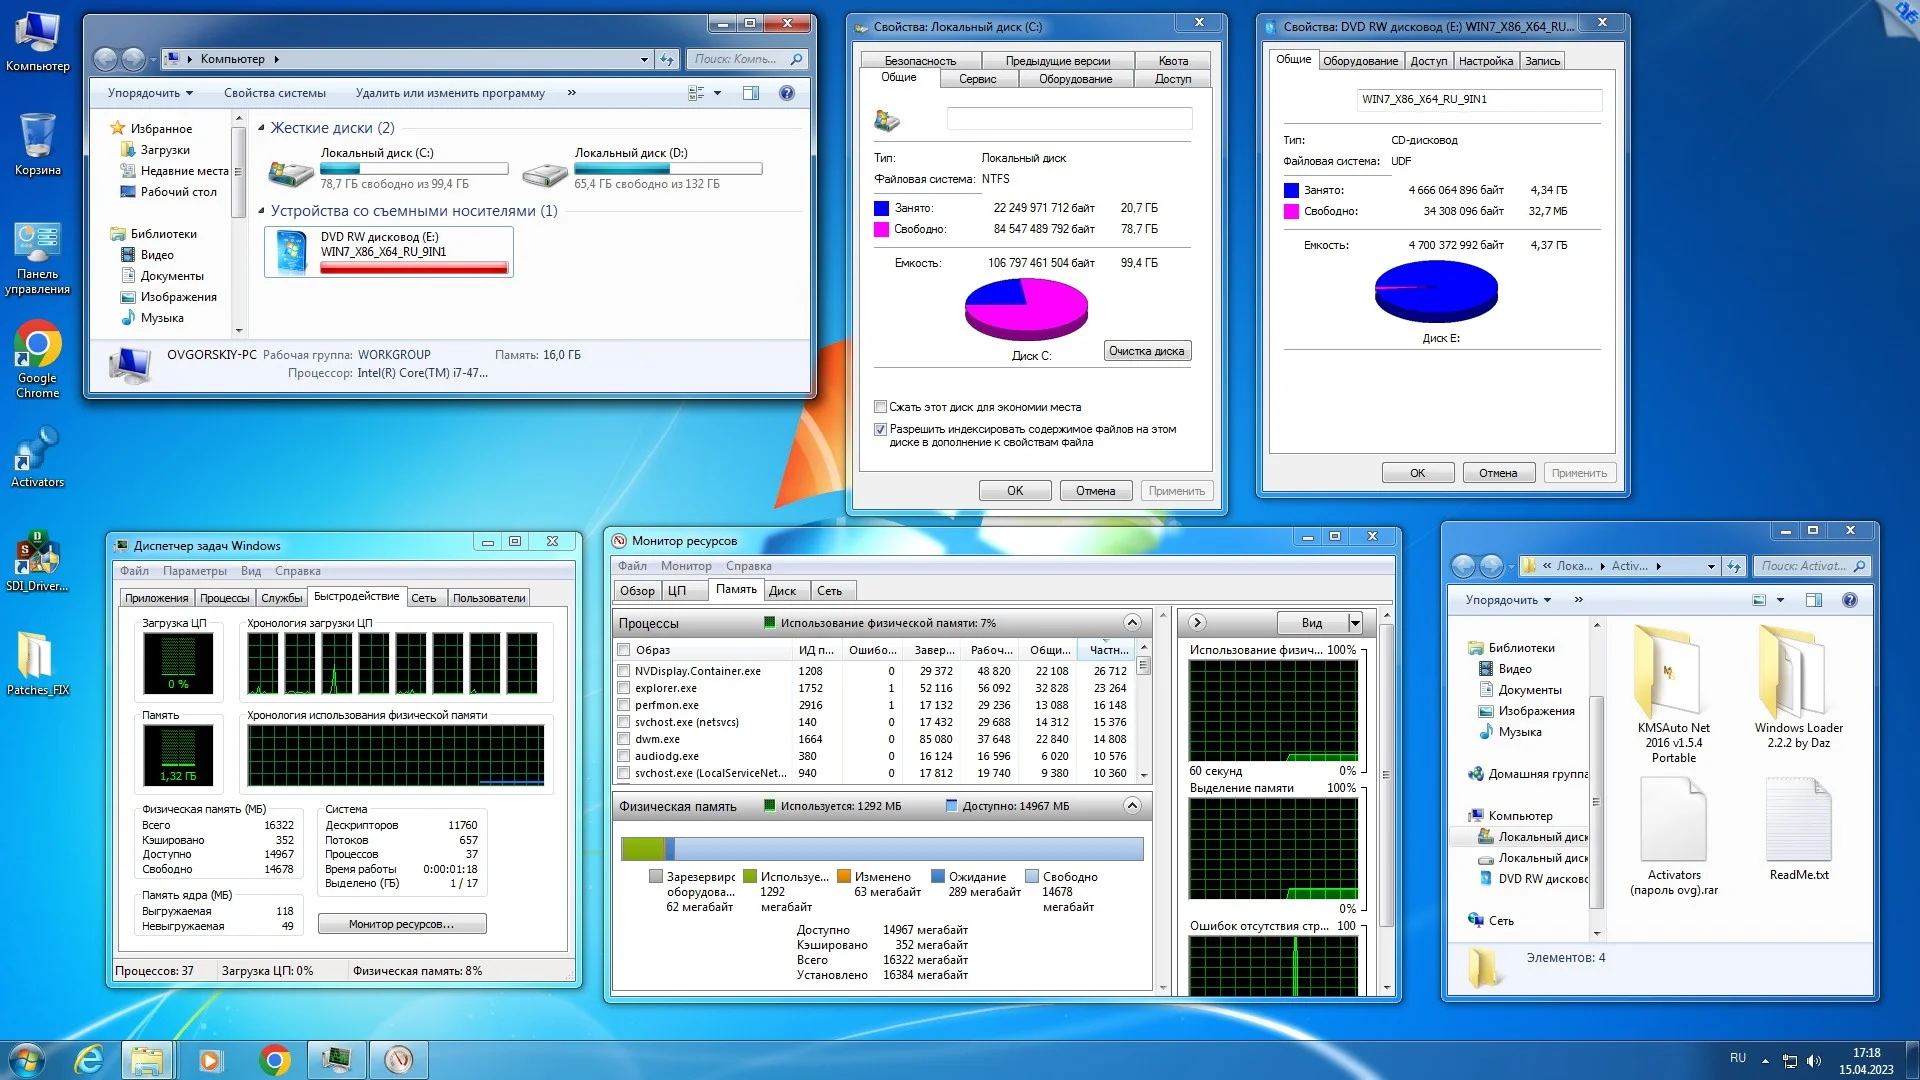Select DVD RW drive E: icon
The height and width of the screenshot is (1080, 1920).
click(291, 251)
